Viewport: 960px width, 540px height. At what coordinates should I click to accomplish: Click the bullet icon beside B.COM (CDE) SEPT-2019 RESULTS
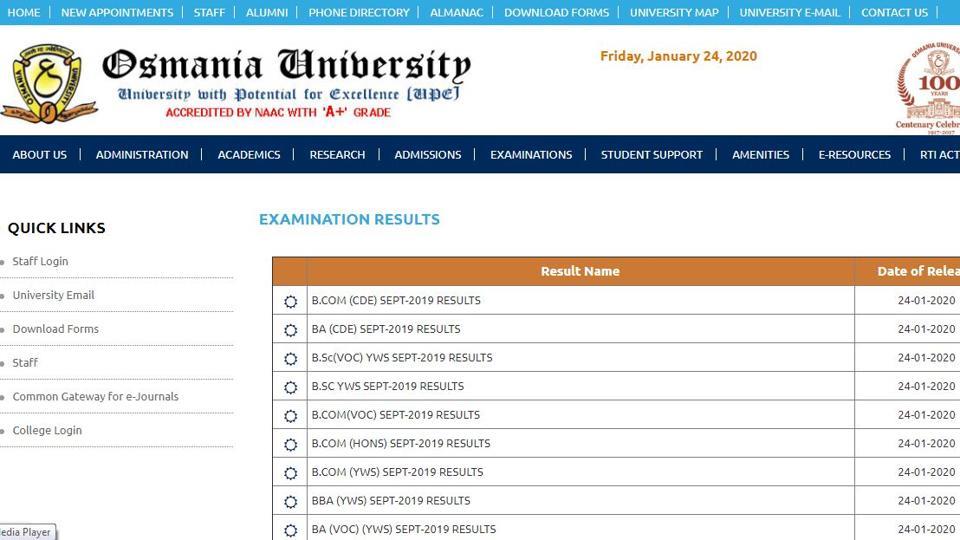point(291,301)
